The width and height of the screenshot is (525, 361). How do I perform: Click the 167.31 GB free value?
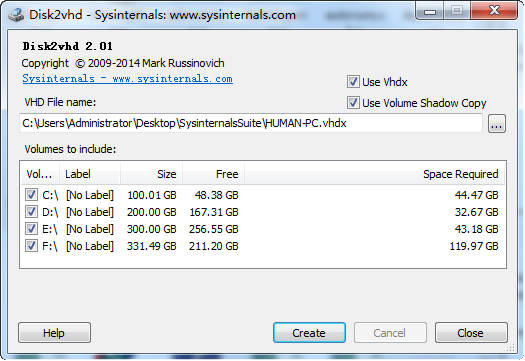click(214, 212)
